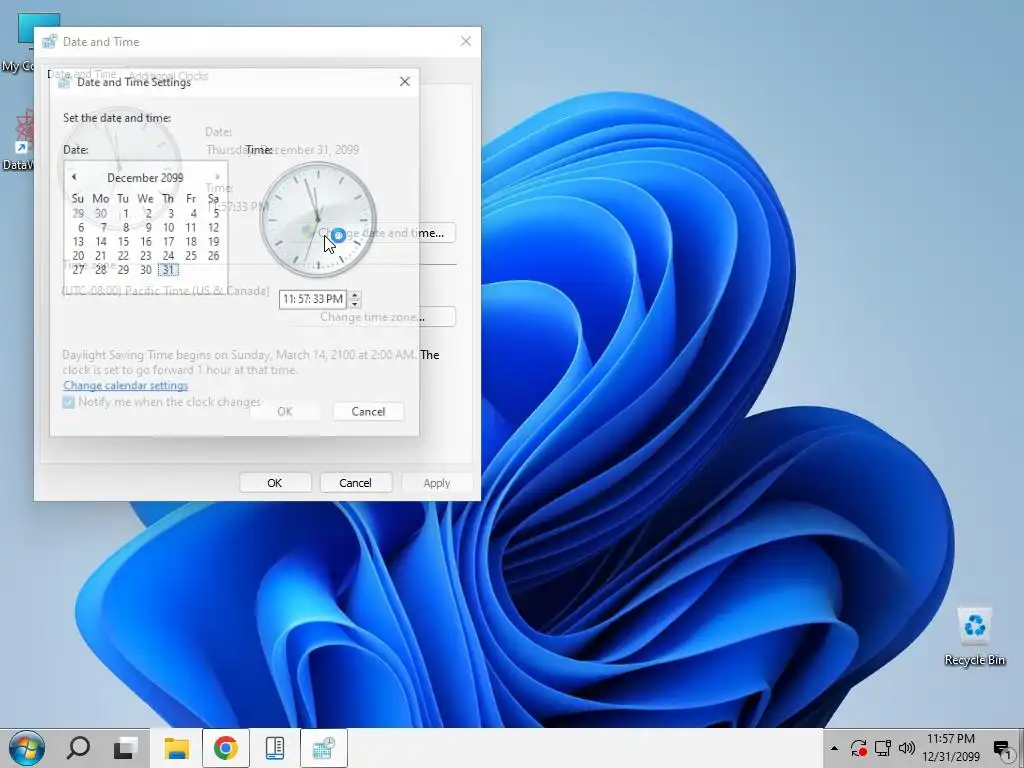The image size is (1024, 768).
Task: Open the taskbar search magnifier
Action: coord(79,748)
